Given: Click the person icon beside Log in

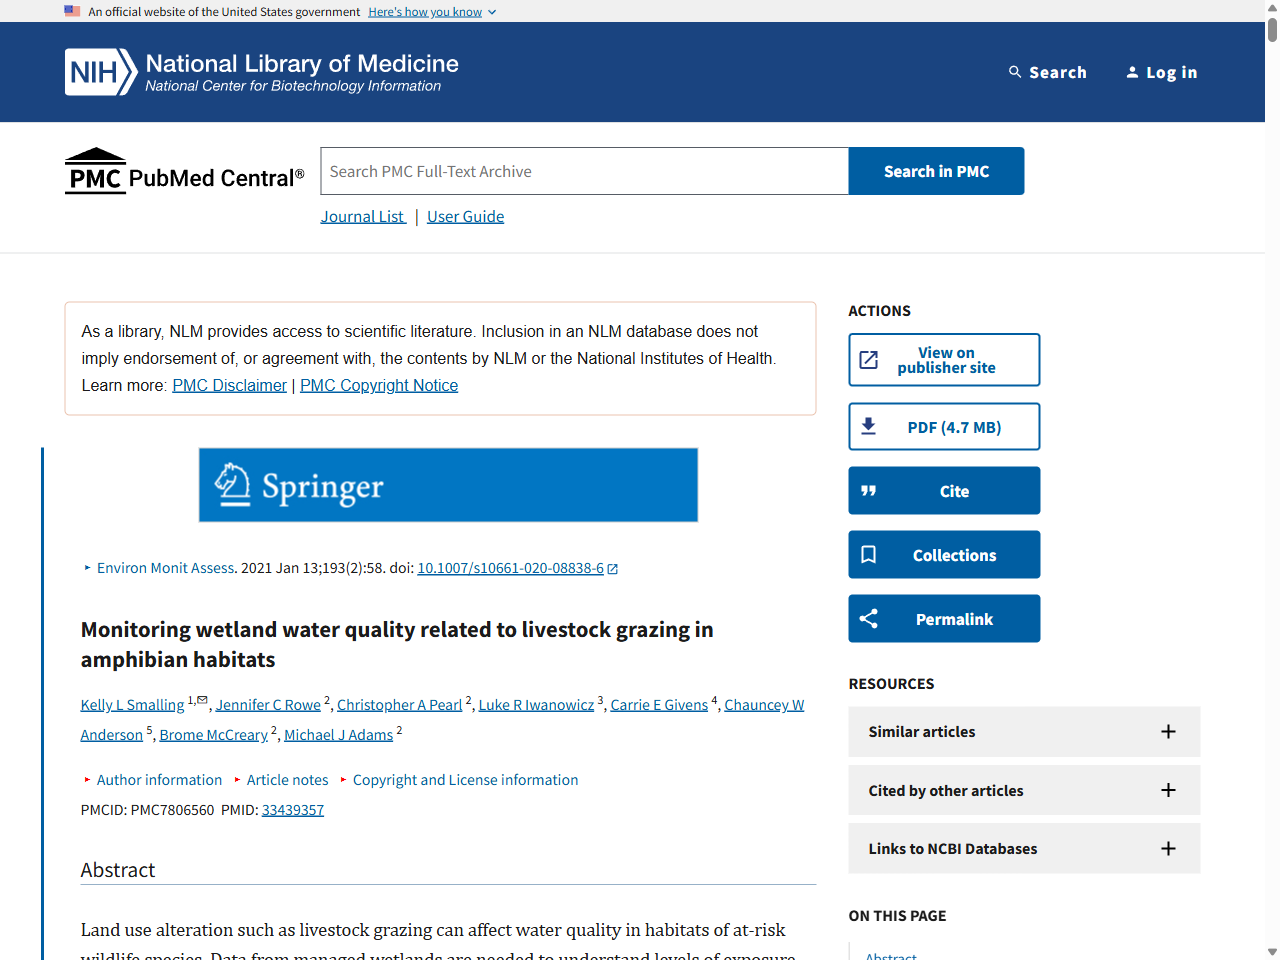Looking at the screenshot, I should 1132,72.
